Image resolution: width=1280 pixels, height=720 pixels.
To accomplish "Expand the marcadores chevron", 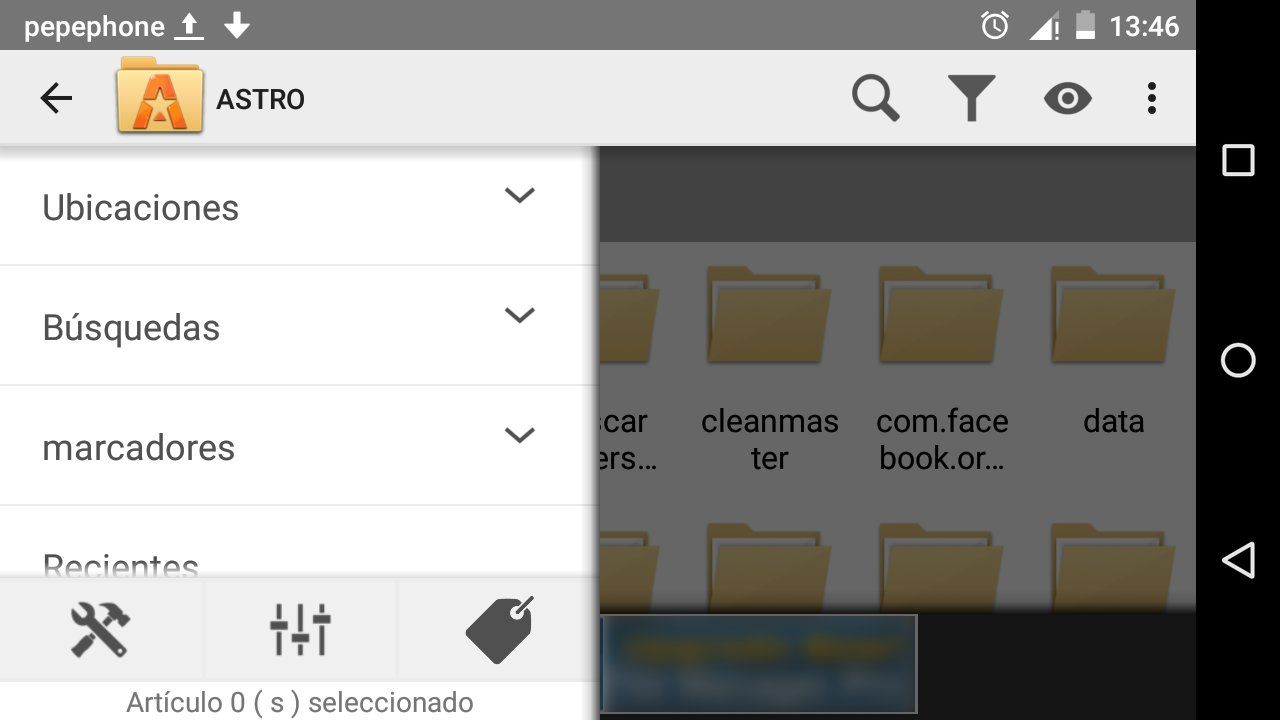I will pyautogui.click(x=519, y=435).
